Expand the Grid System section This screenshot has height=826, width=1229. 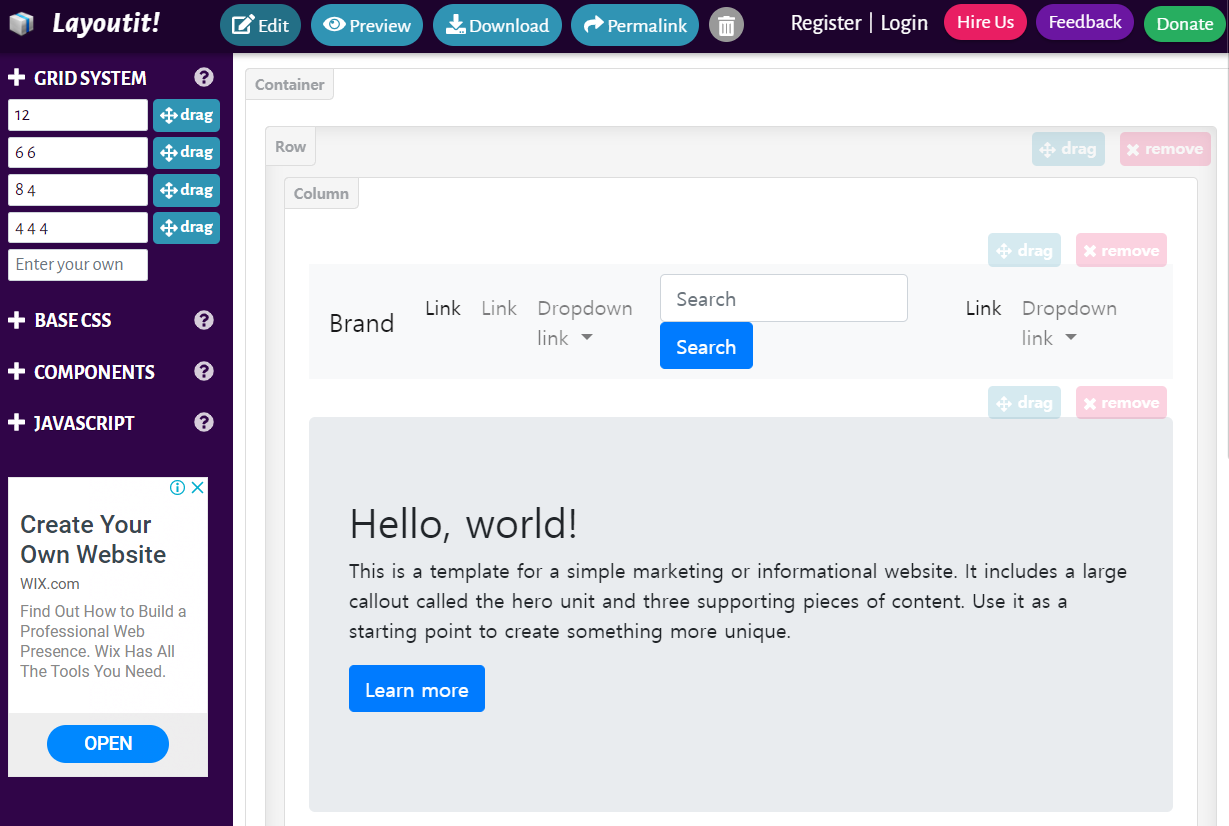[77, 78]
